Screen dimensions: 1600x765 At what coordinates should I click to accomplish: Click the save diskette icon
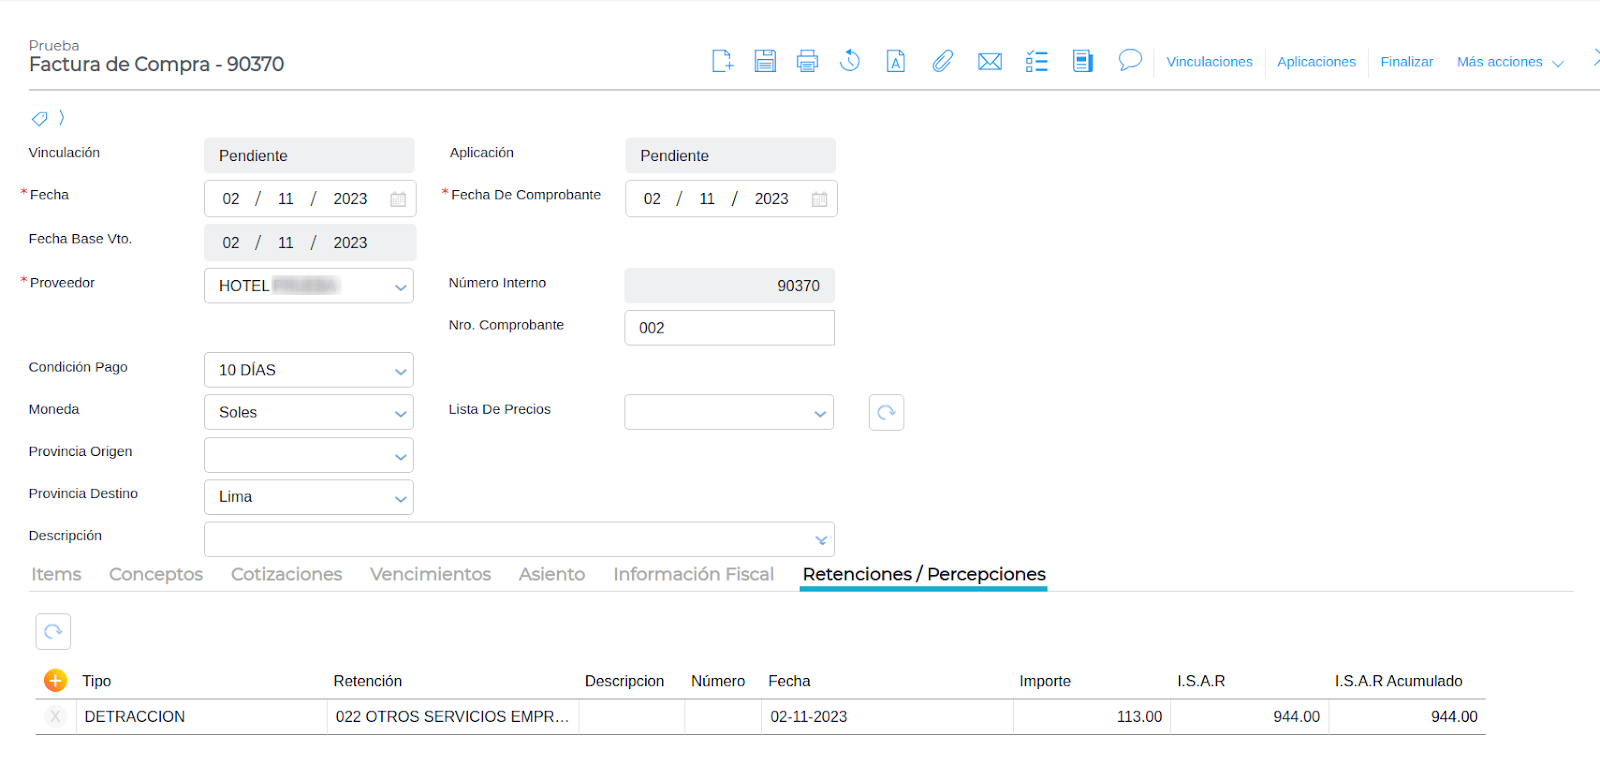(765, 61)
